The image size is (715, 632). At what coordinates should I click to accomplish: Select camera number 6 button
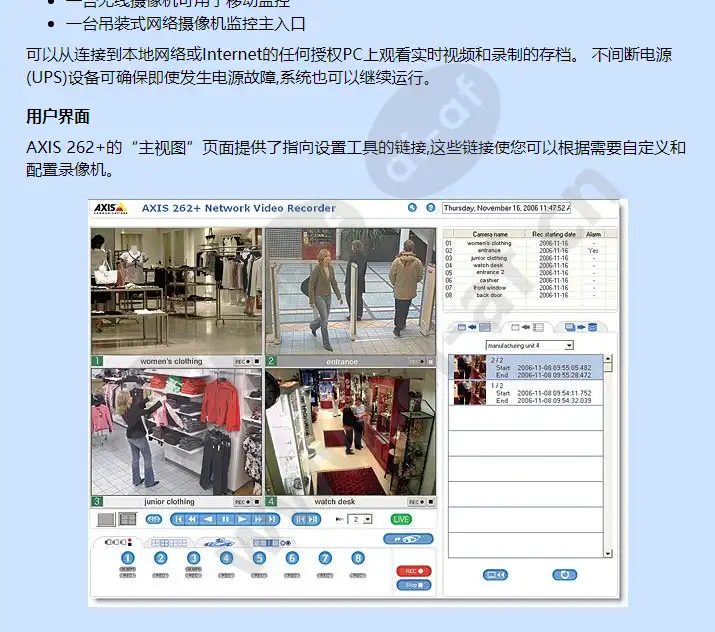point(292,558)
